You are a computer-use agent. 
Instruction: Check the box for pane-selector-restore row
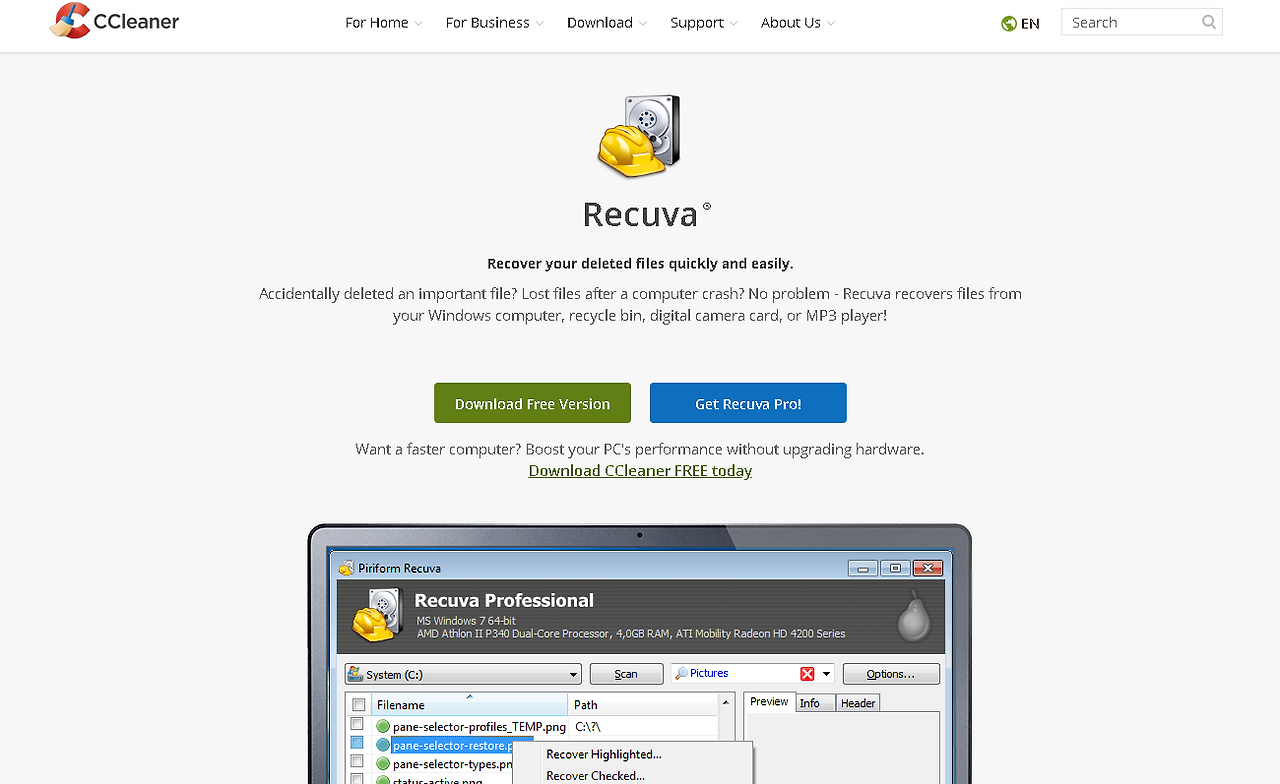coord(357,743)
